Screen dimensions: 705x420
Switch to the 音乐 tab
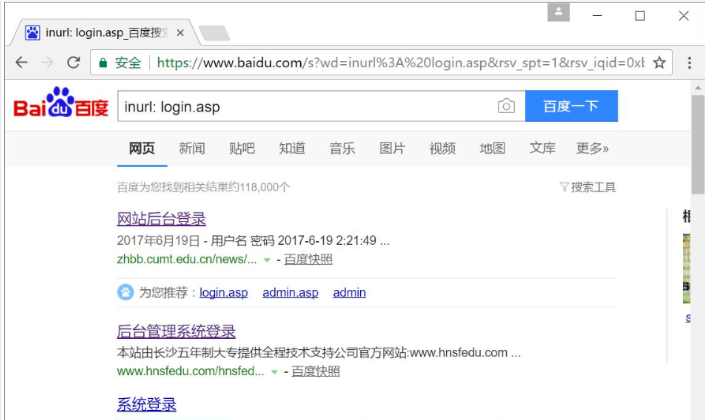point(342,148)
